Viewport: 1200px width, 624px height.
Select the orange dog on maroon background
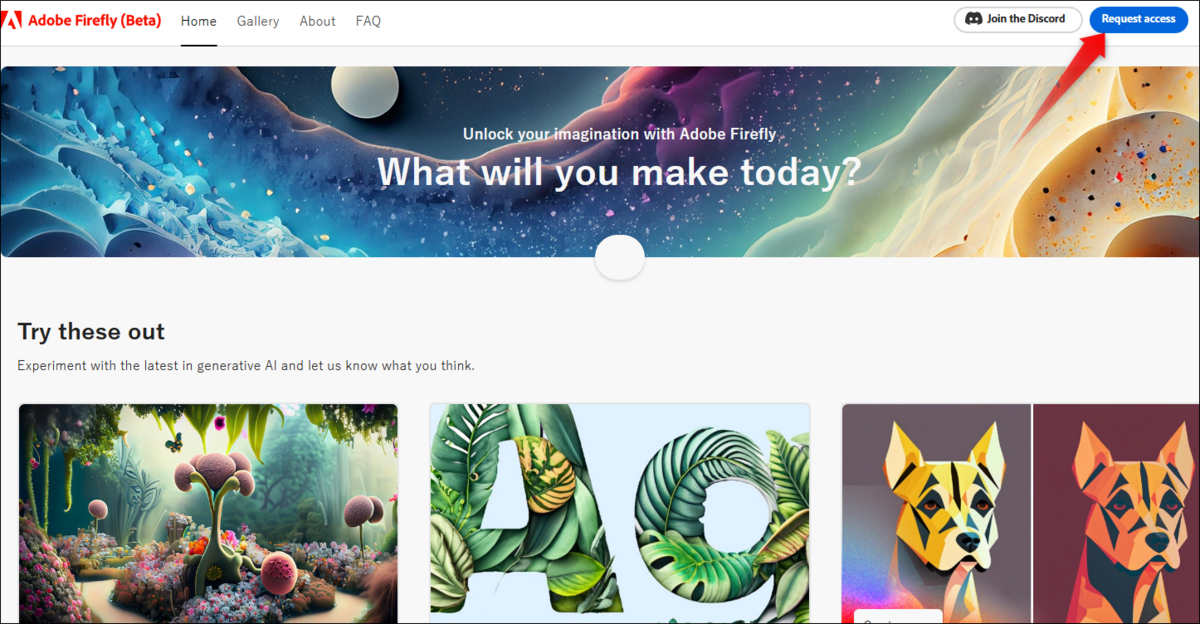click(x=1116, y=514)
